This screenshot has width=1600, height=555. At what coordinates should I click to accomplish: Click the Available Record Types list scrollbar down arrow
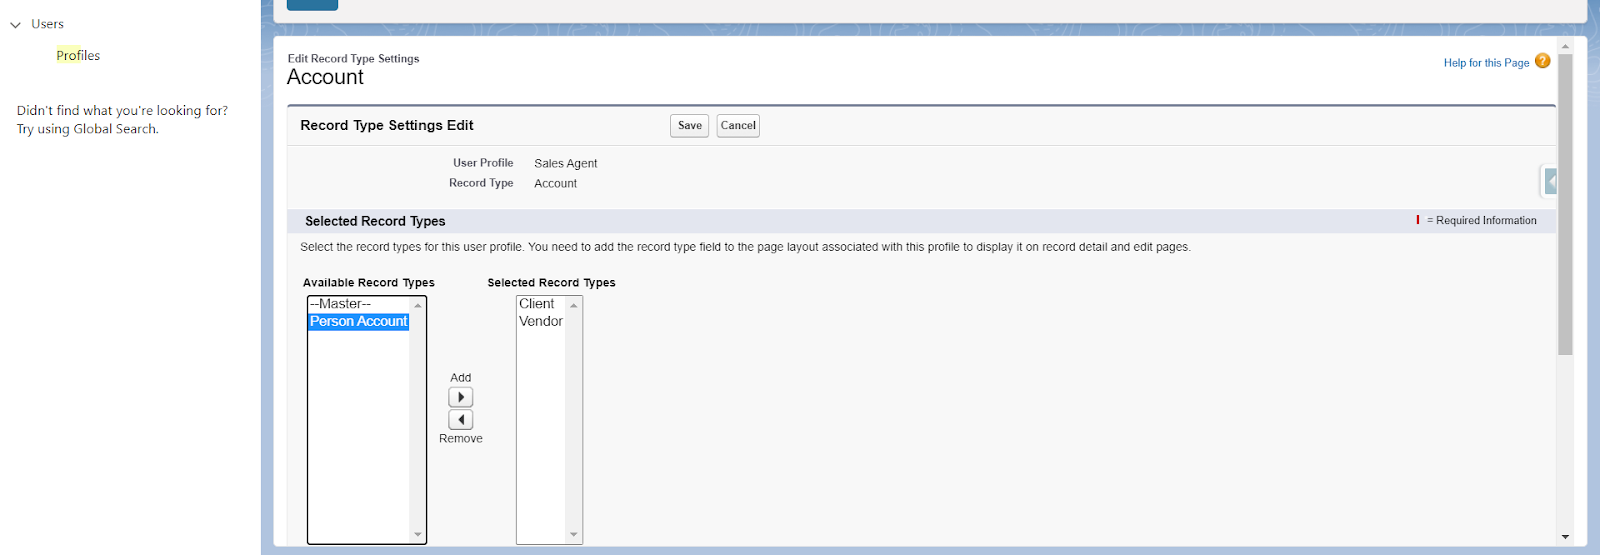418,535
